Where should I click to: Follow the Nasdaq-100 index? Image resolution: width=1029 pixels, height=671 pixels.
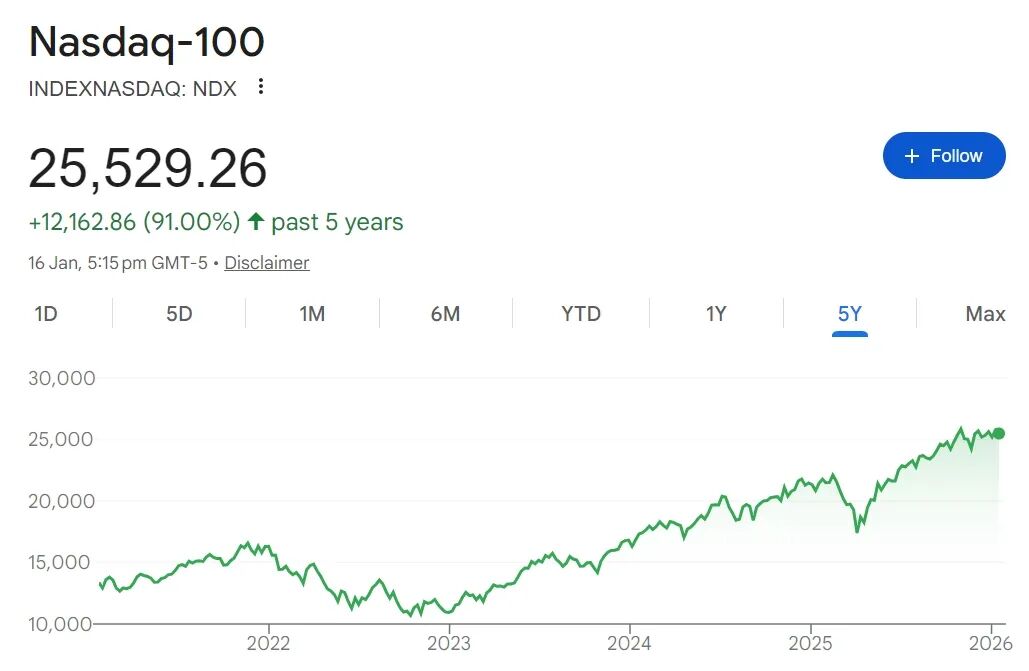coord(943,156)
